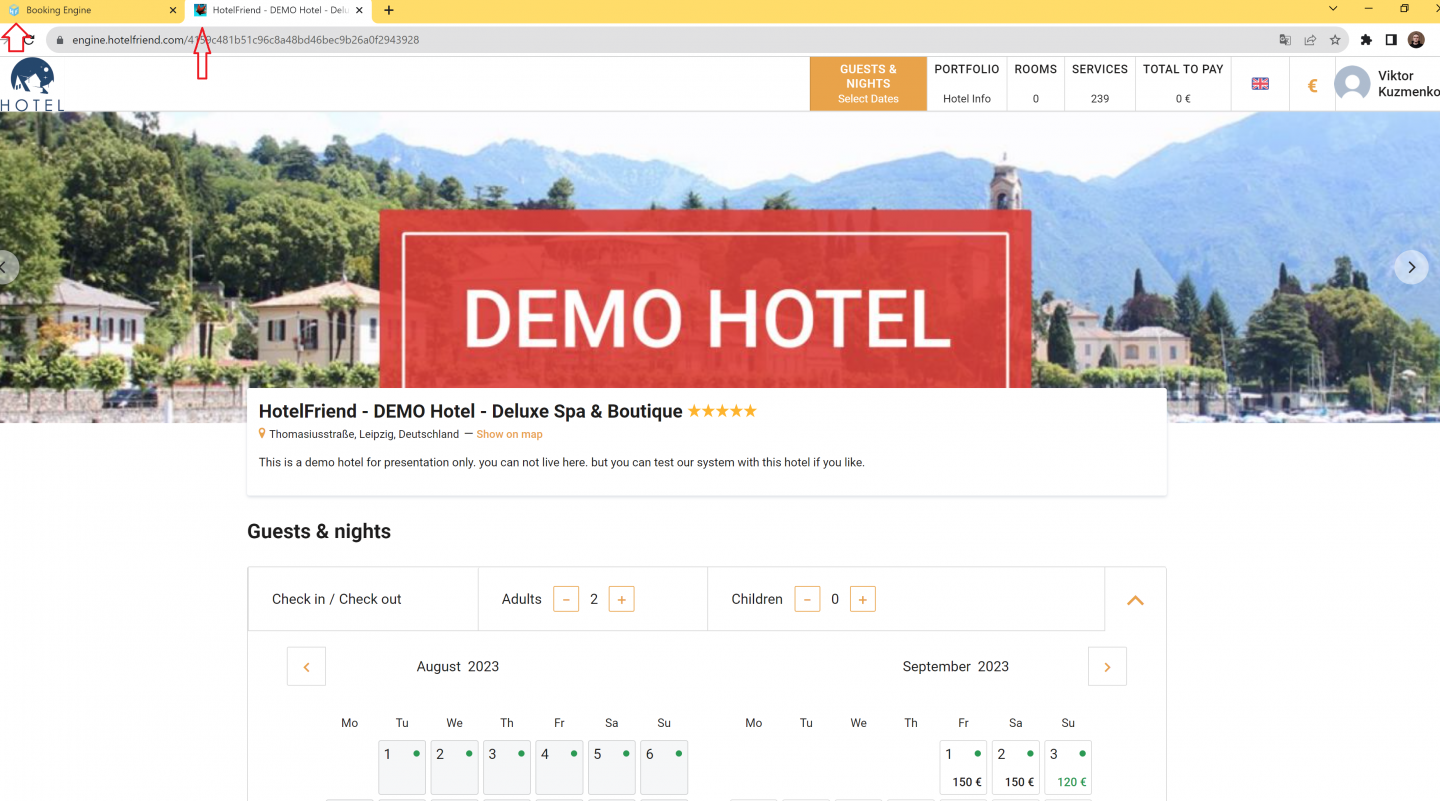Open the Portfolio Hotel Info menu
The width and height of the screenshot is (1440, 801).
967,84
